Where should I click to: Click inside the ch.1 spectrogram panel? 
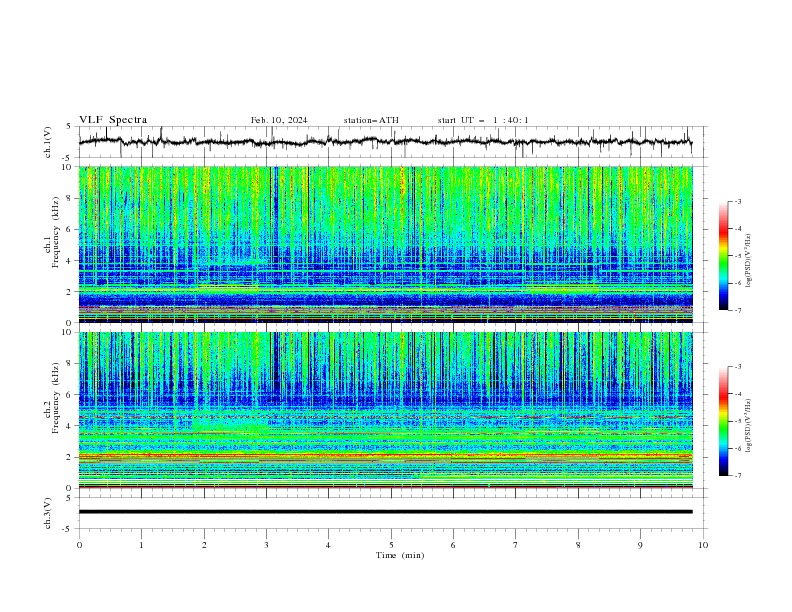pos(385,244)
